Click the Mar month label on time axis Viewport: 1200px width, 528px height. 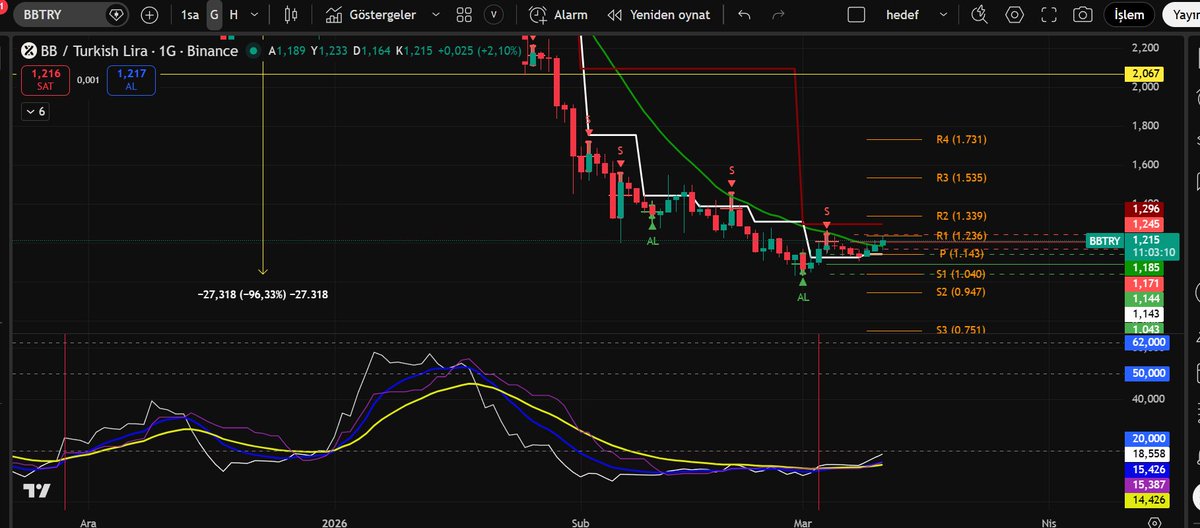point(802,521)
